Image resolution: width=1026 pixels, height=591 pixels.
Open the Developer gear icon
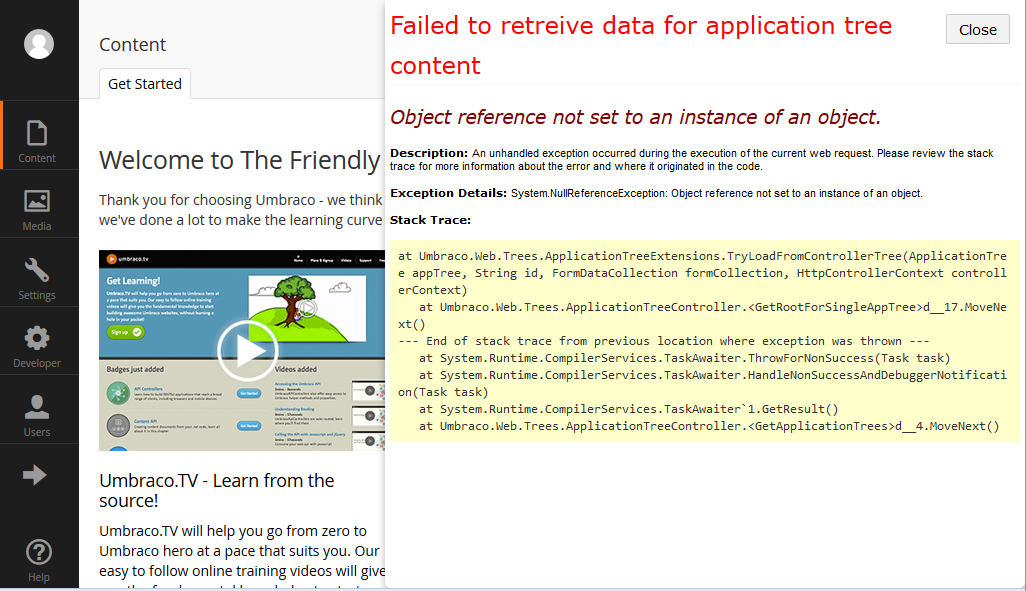(x=37, y=338)
